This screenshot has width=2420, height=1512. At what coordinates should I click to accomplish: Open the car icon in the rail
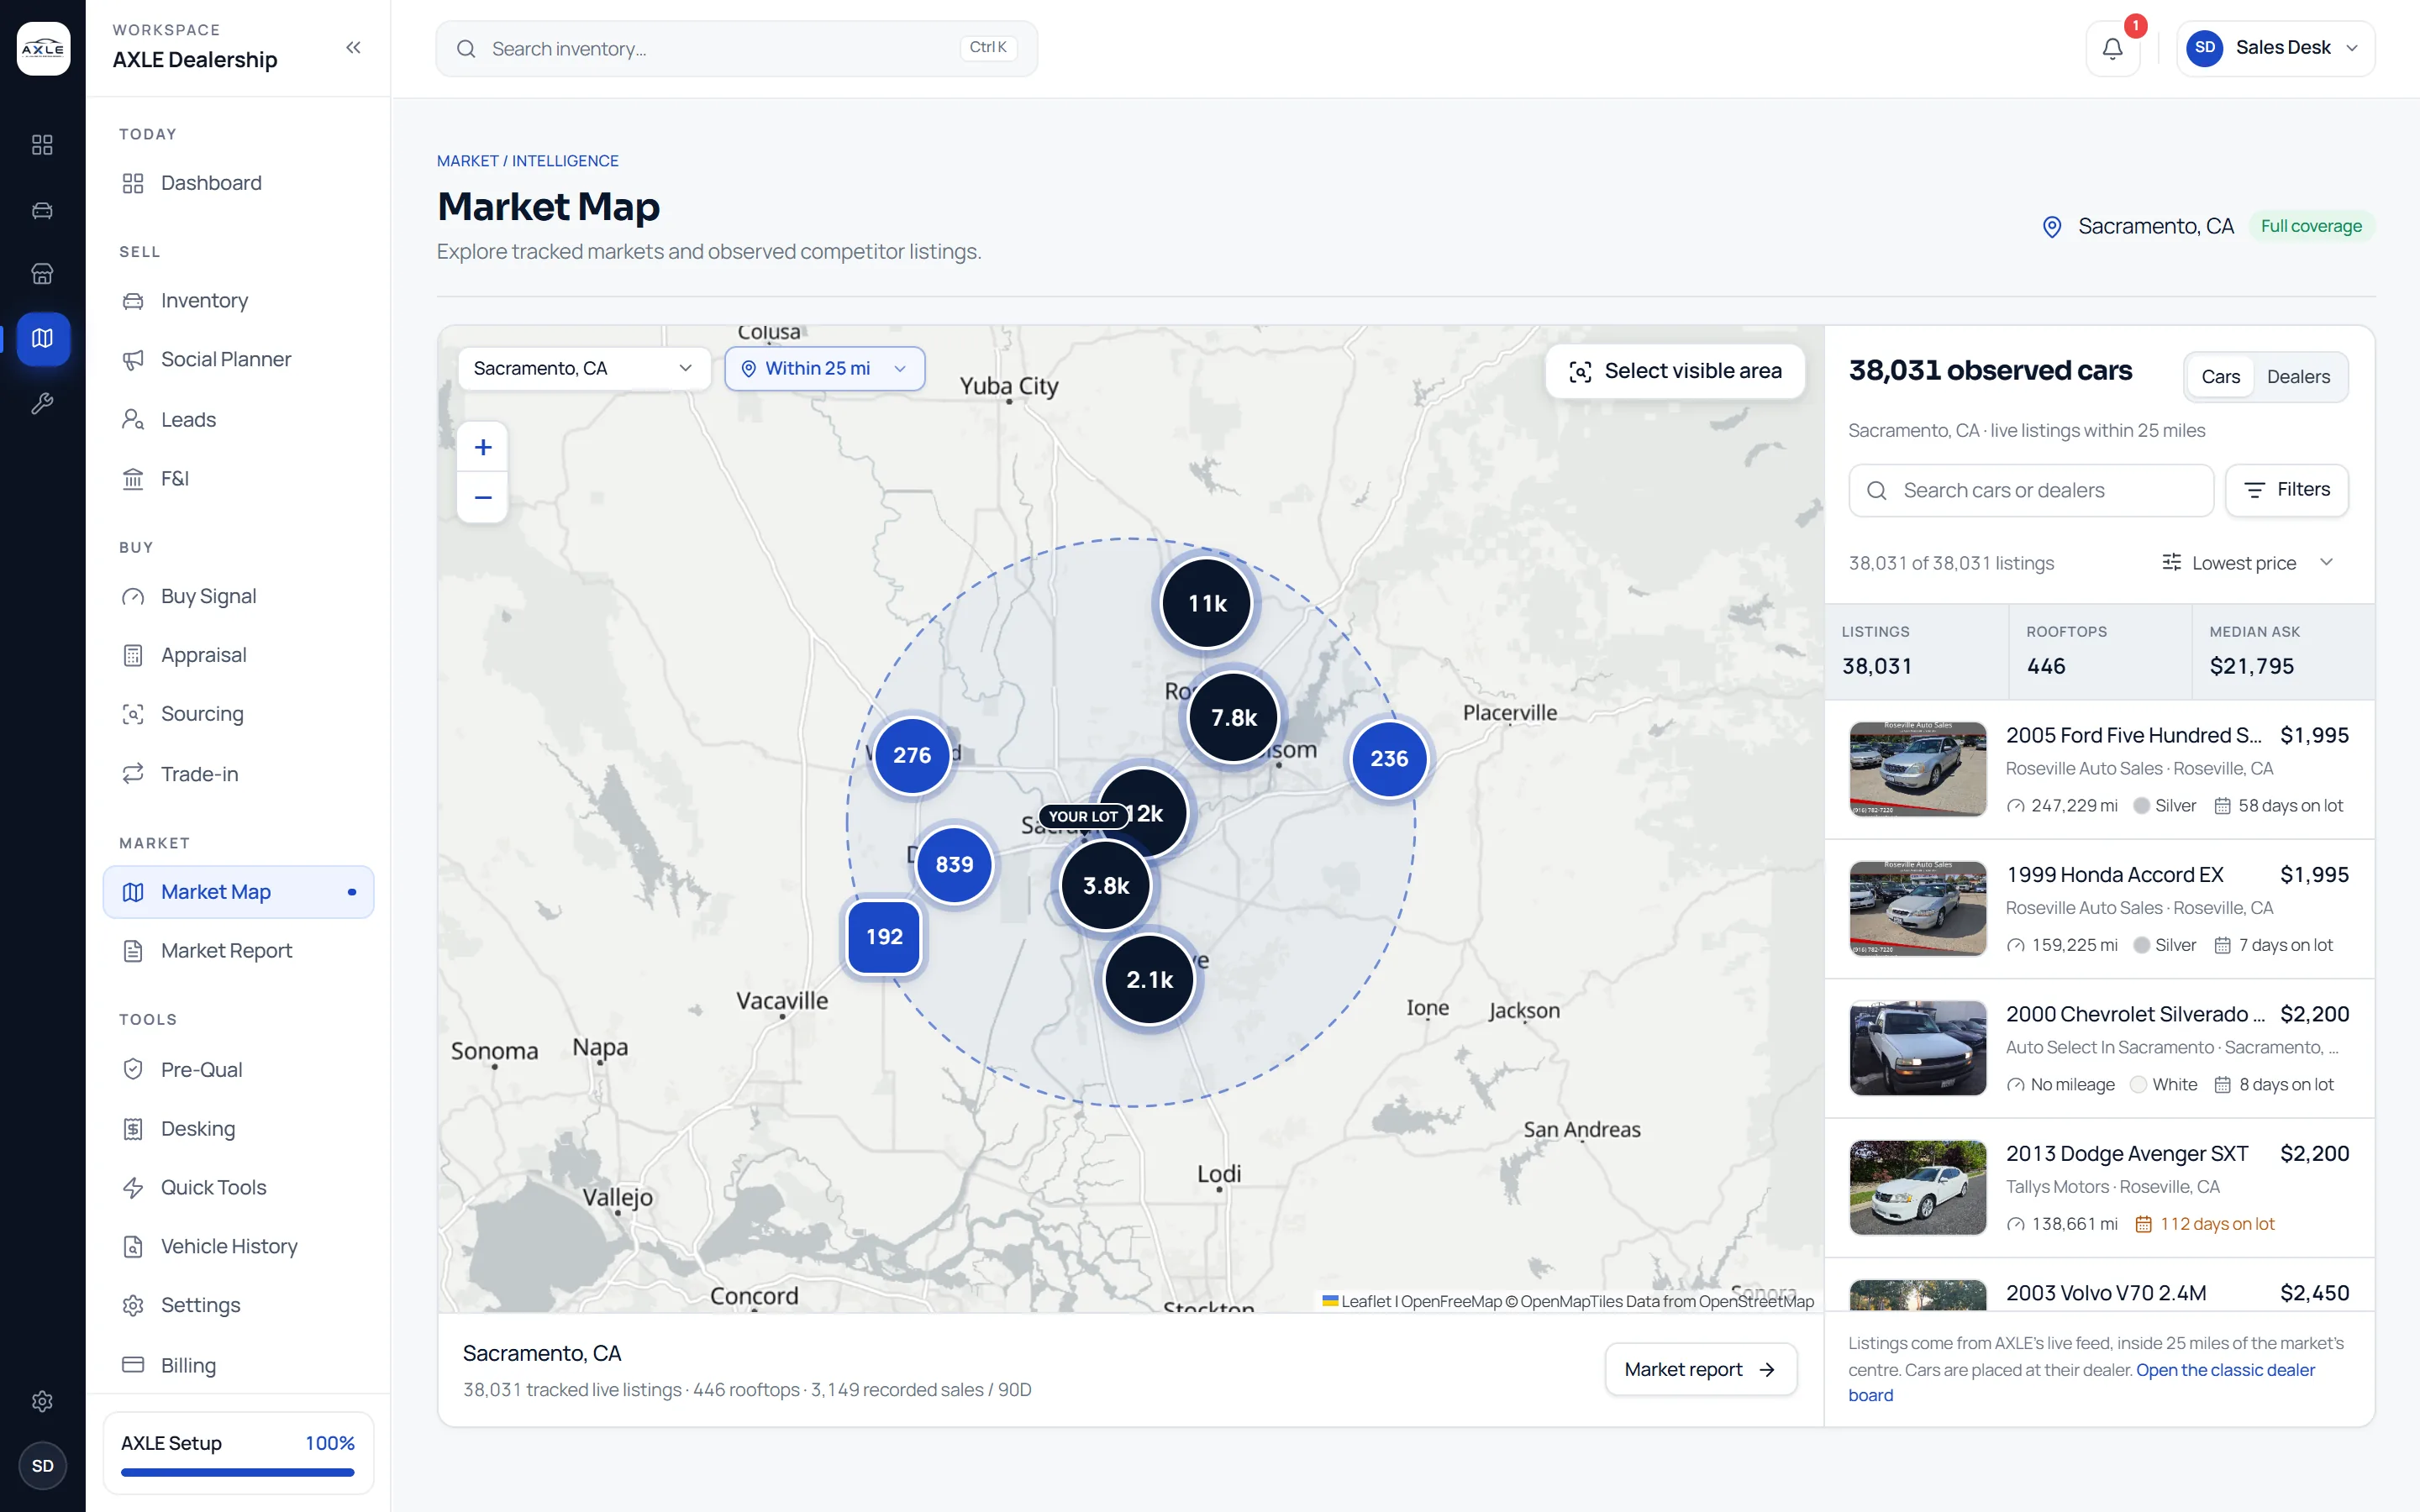[42, 210]
